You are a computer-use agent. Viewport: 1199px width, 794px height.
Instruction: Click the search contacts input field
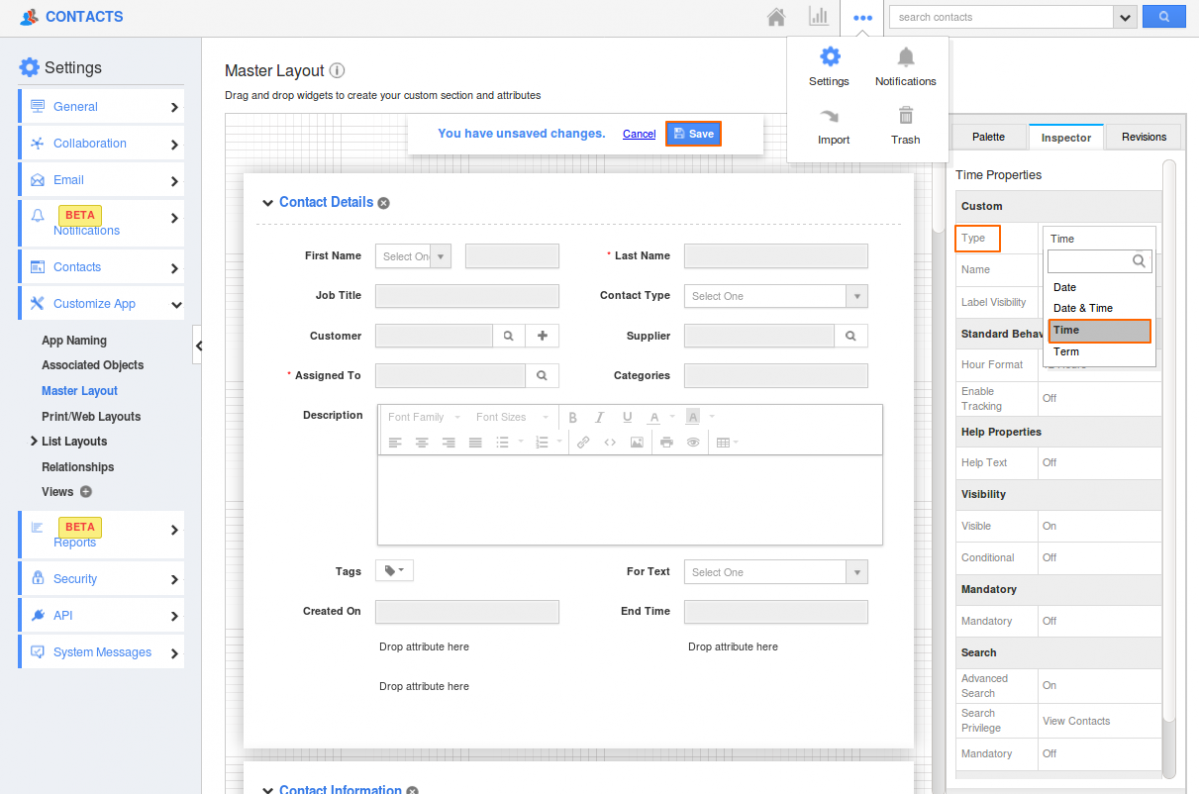point(1001,17)
